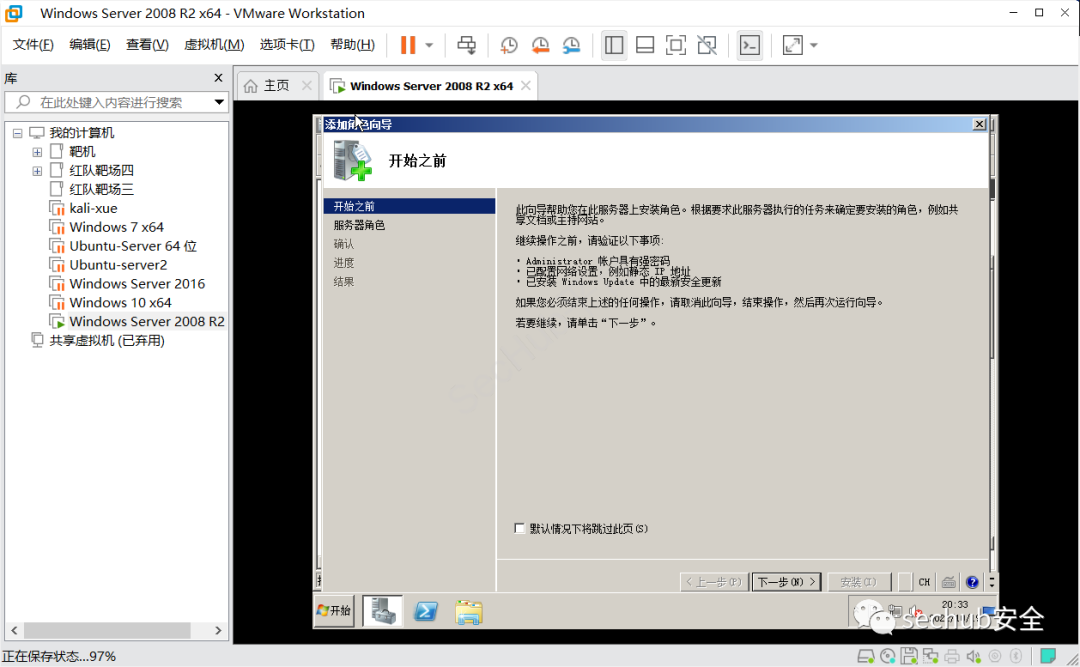This screenshot has height=667, width=1080.
Task: Open the snapshot manager icon
Action: 571,45
